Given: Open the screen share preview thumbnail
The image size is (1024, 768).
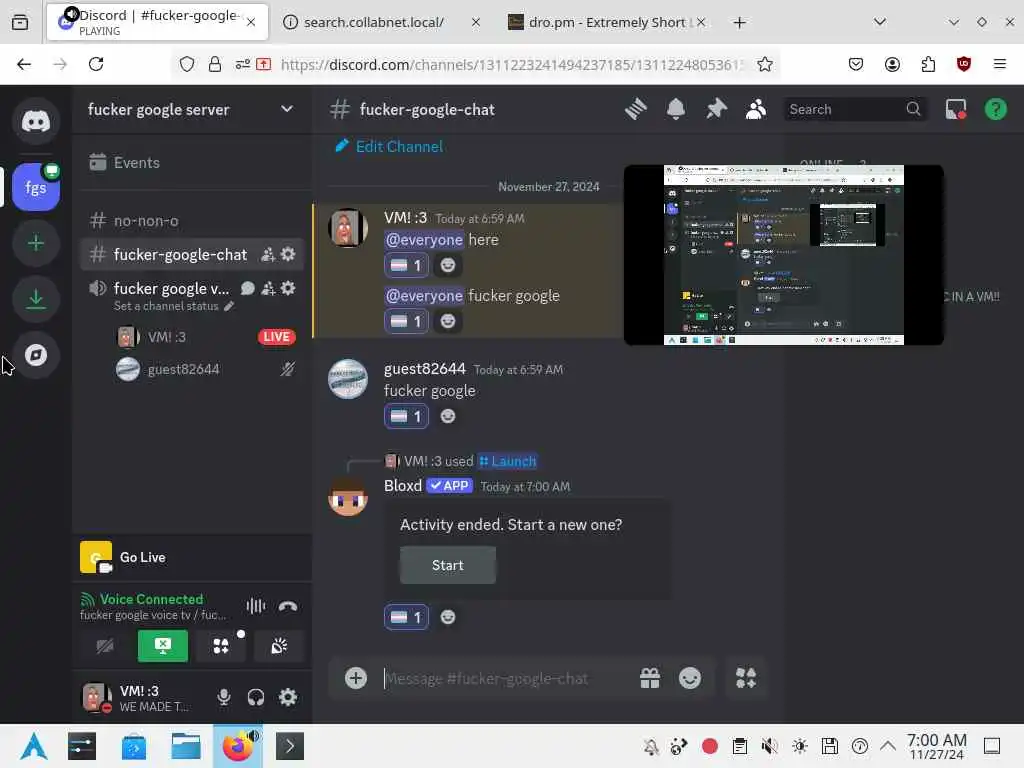Looking at the screenshot, I should point(784,255).
